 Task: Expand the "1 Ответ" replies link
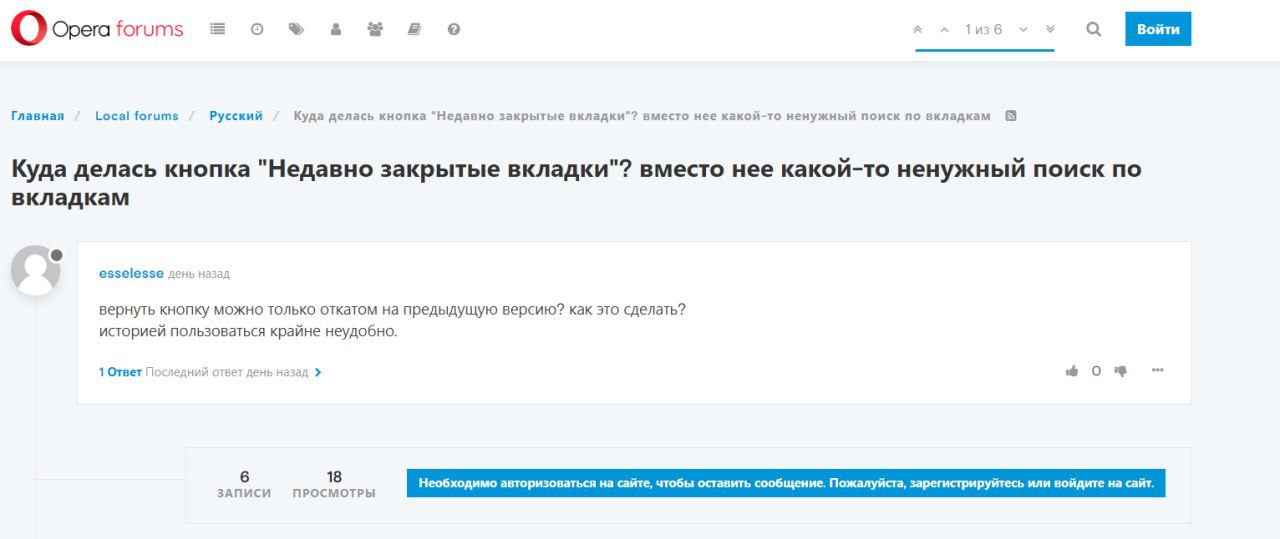[120, 372]
